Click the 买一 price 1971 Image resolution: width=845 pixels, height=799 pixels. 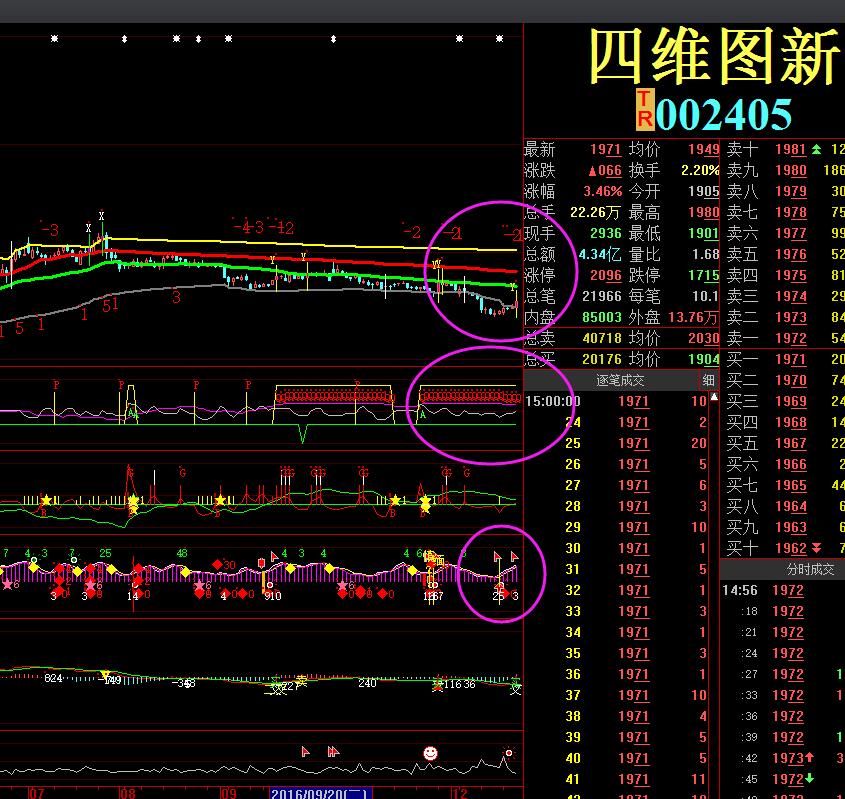[791, 359]
